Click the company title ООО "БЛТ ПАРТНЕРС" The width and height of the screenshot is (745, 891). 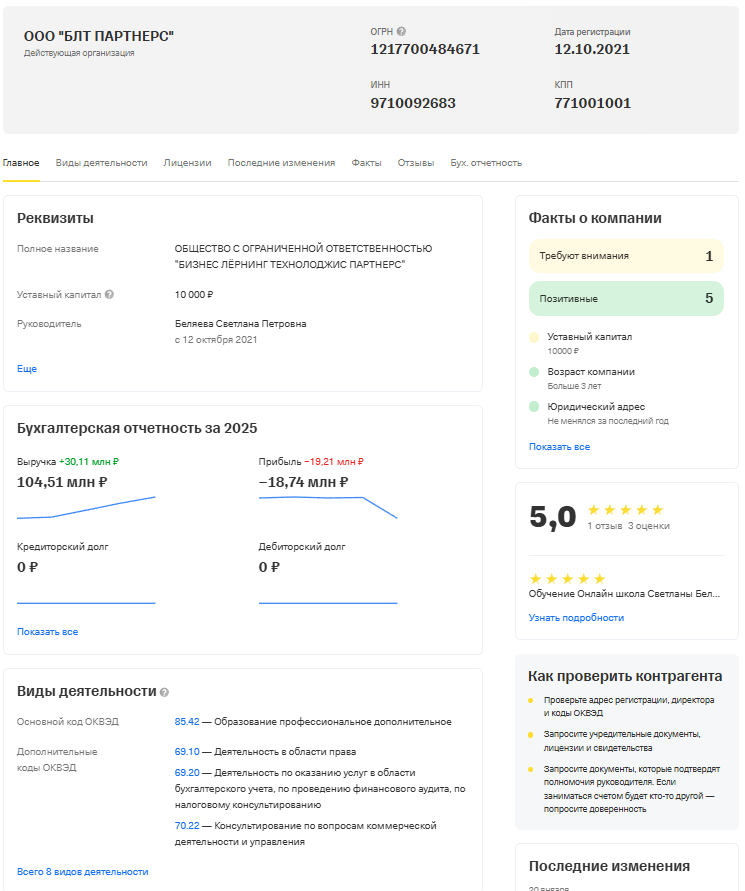(99, 36)
